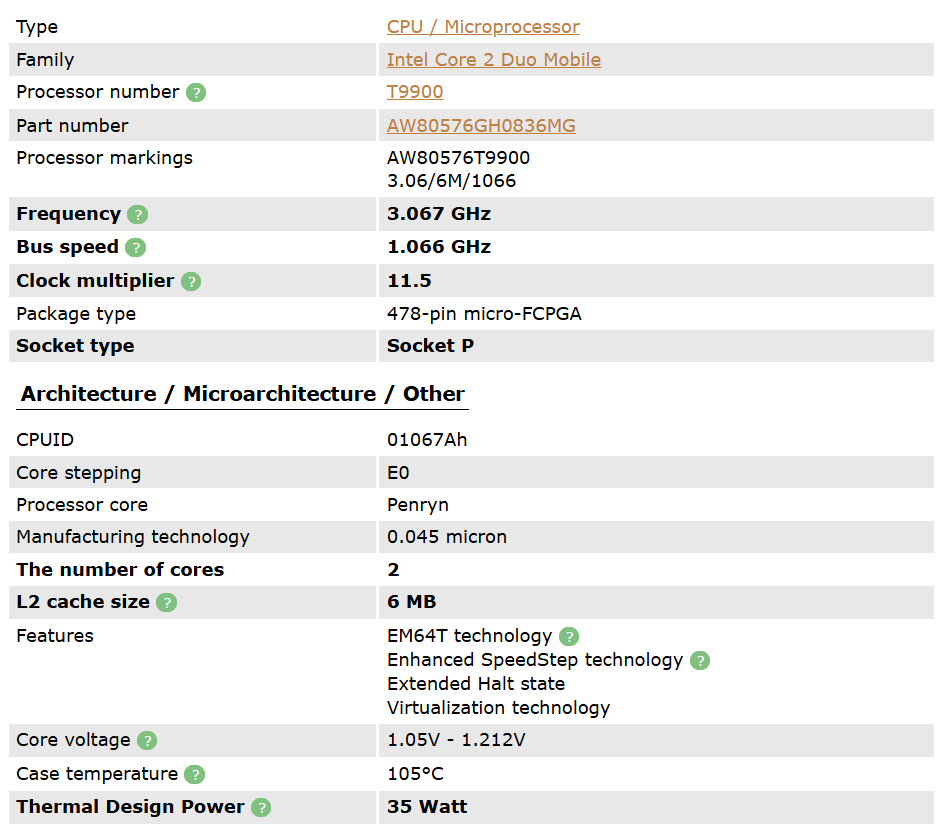
Task: Open the Frequency help icon
Action: (x=137, y=214)
